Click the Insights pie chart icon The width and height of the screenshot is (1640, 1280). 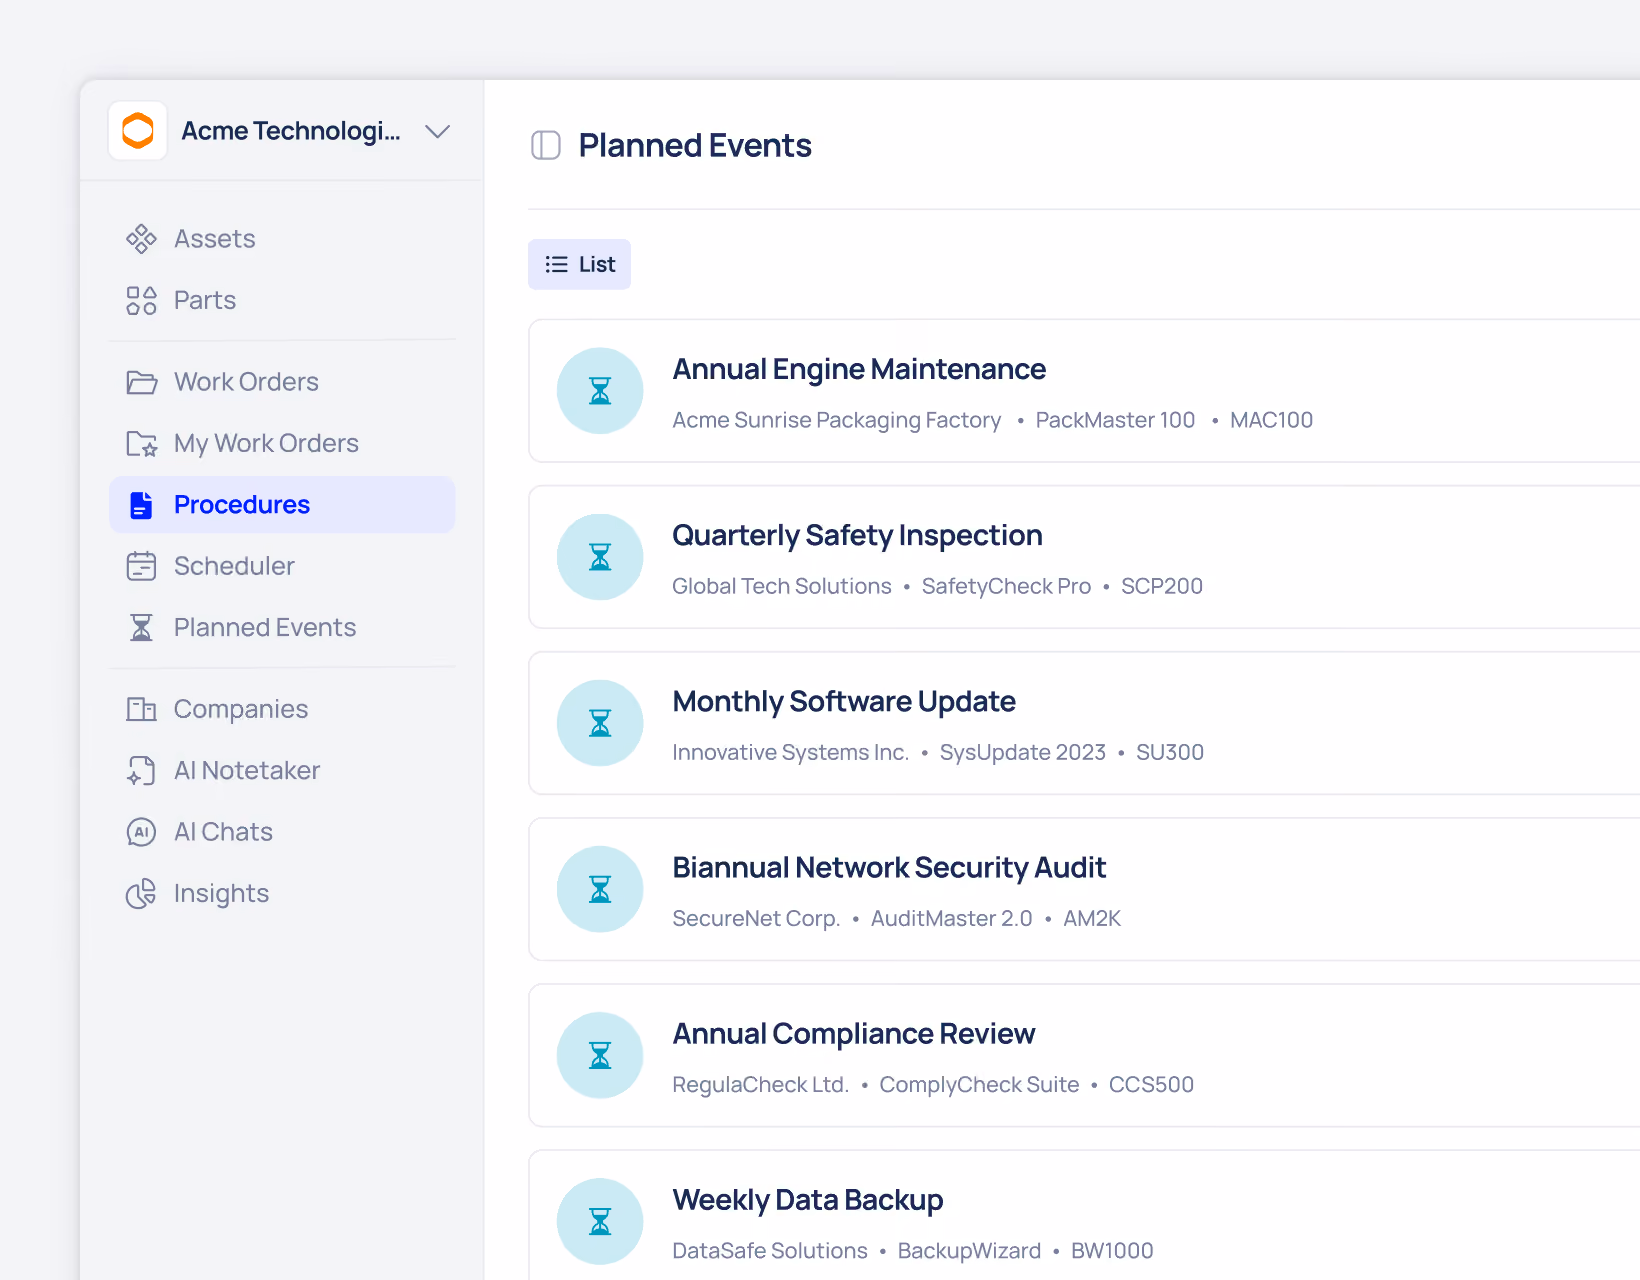pyautogui.click(x=141, y=893)
